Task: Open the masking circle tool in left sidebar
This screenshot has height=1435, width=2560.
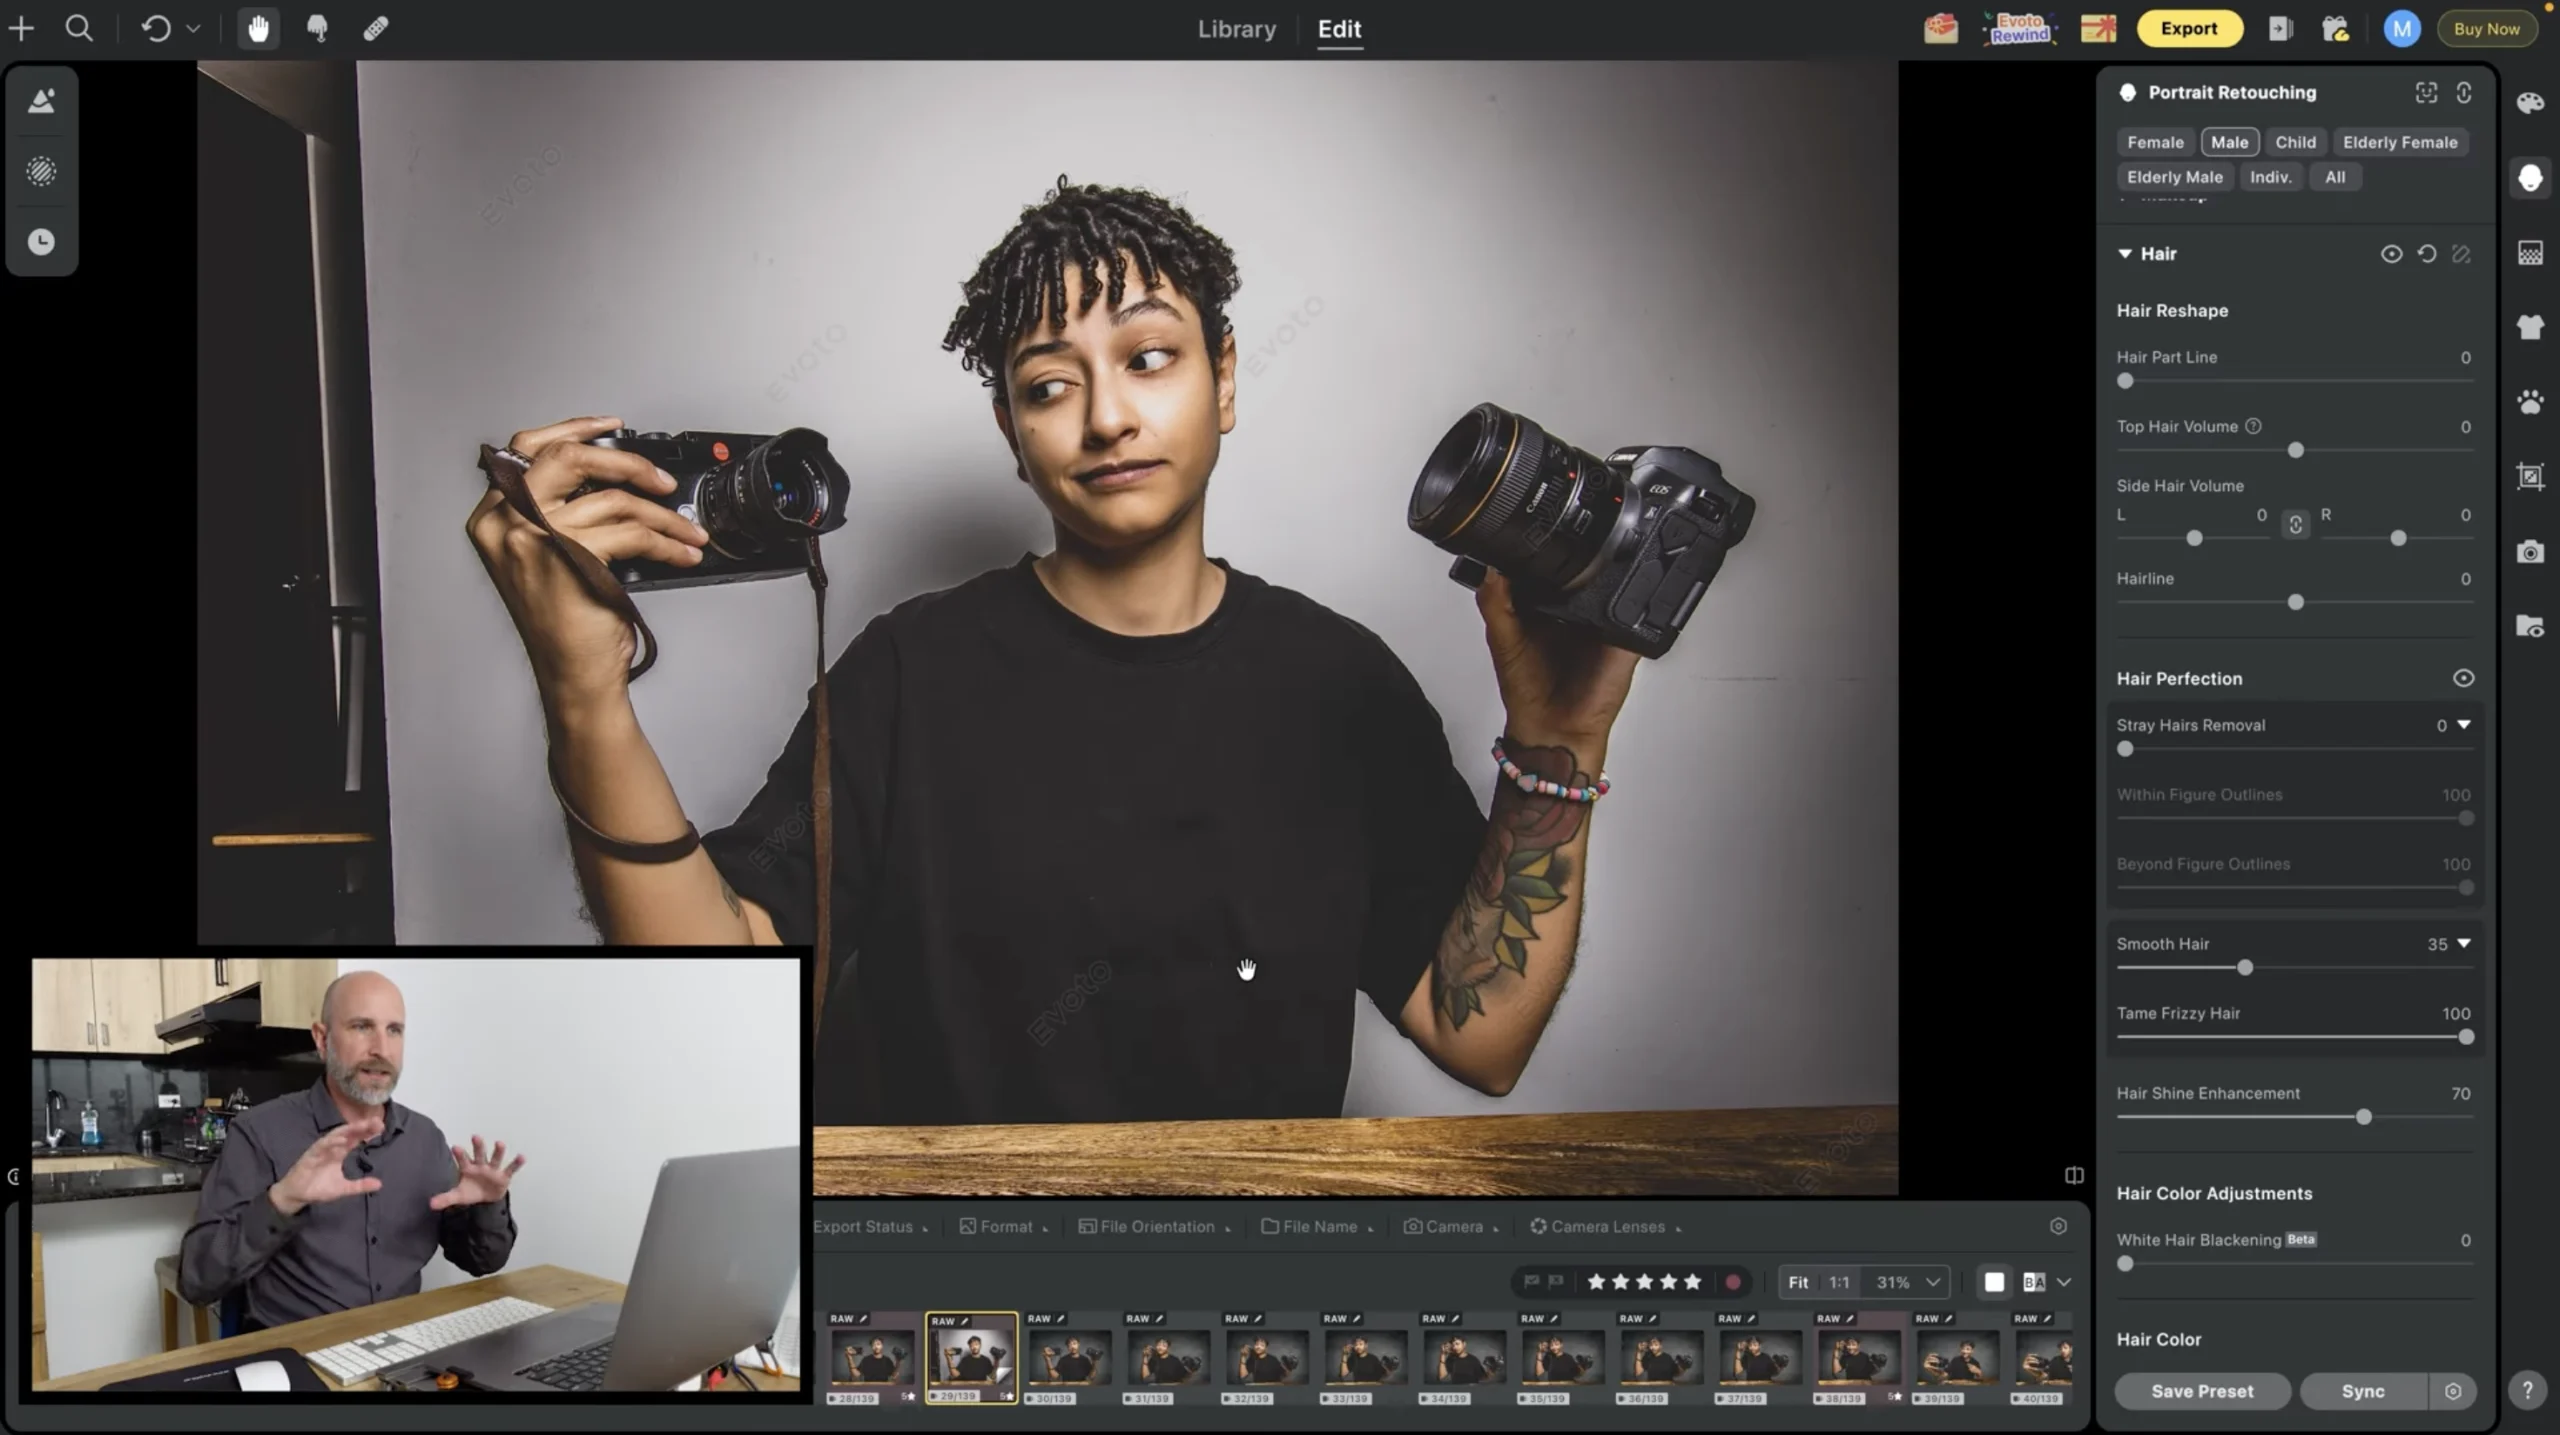Action: [x=41, y=171]
